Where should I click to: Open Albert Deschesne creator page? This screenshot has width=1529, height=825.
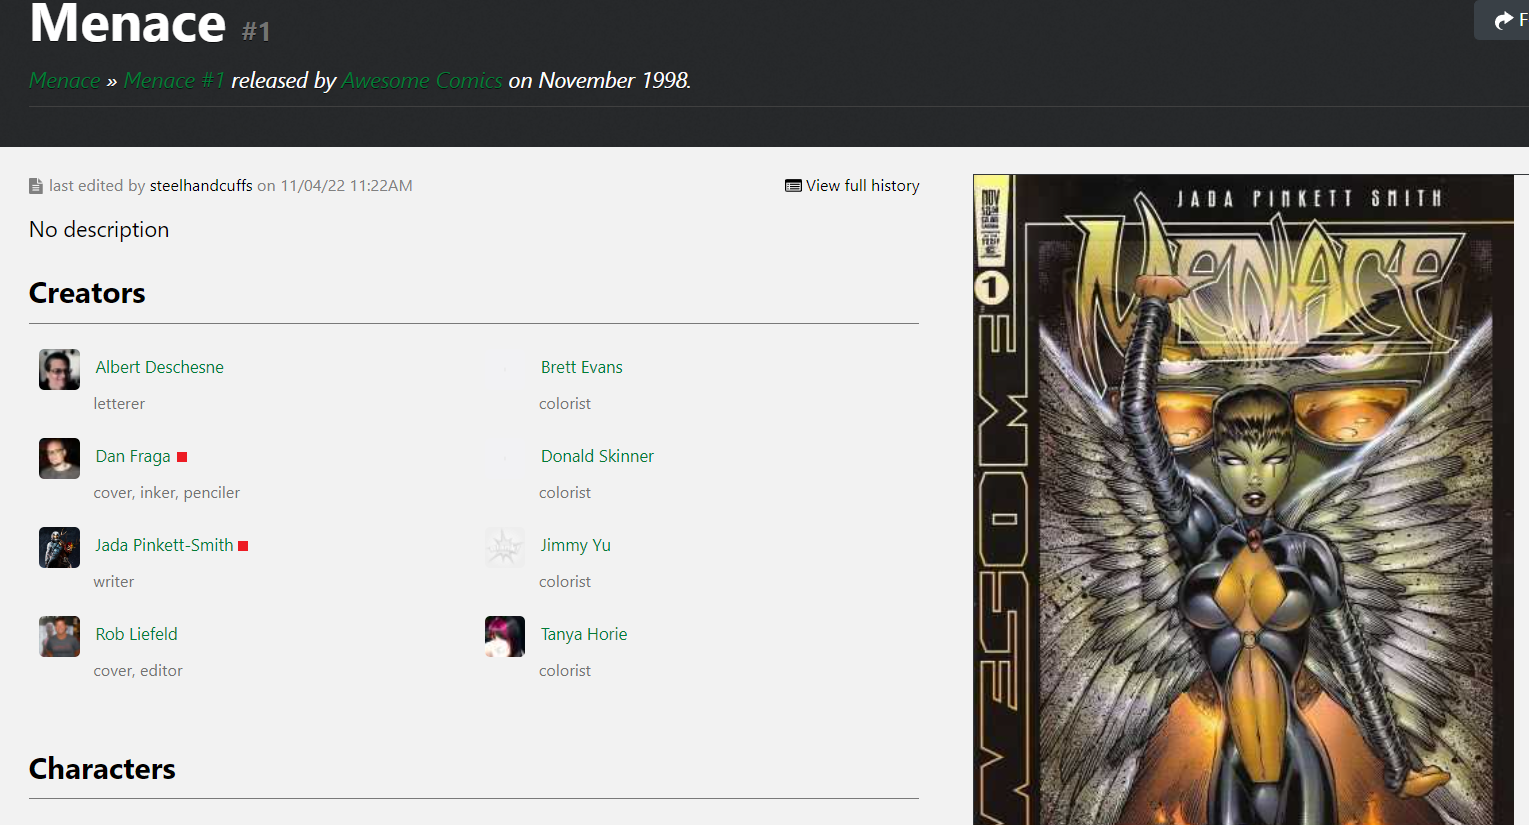pyautogui.click(x=160, y=367)
